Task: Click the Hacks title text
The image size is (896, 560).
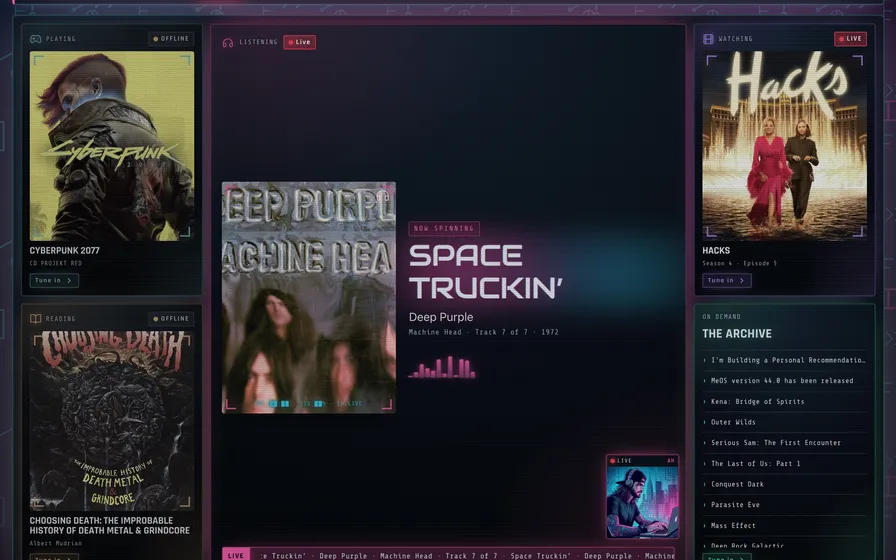Action: 716,251
